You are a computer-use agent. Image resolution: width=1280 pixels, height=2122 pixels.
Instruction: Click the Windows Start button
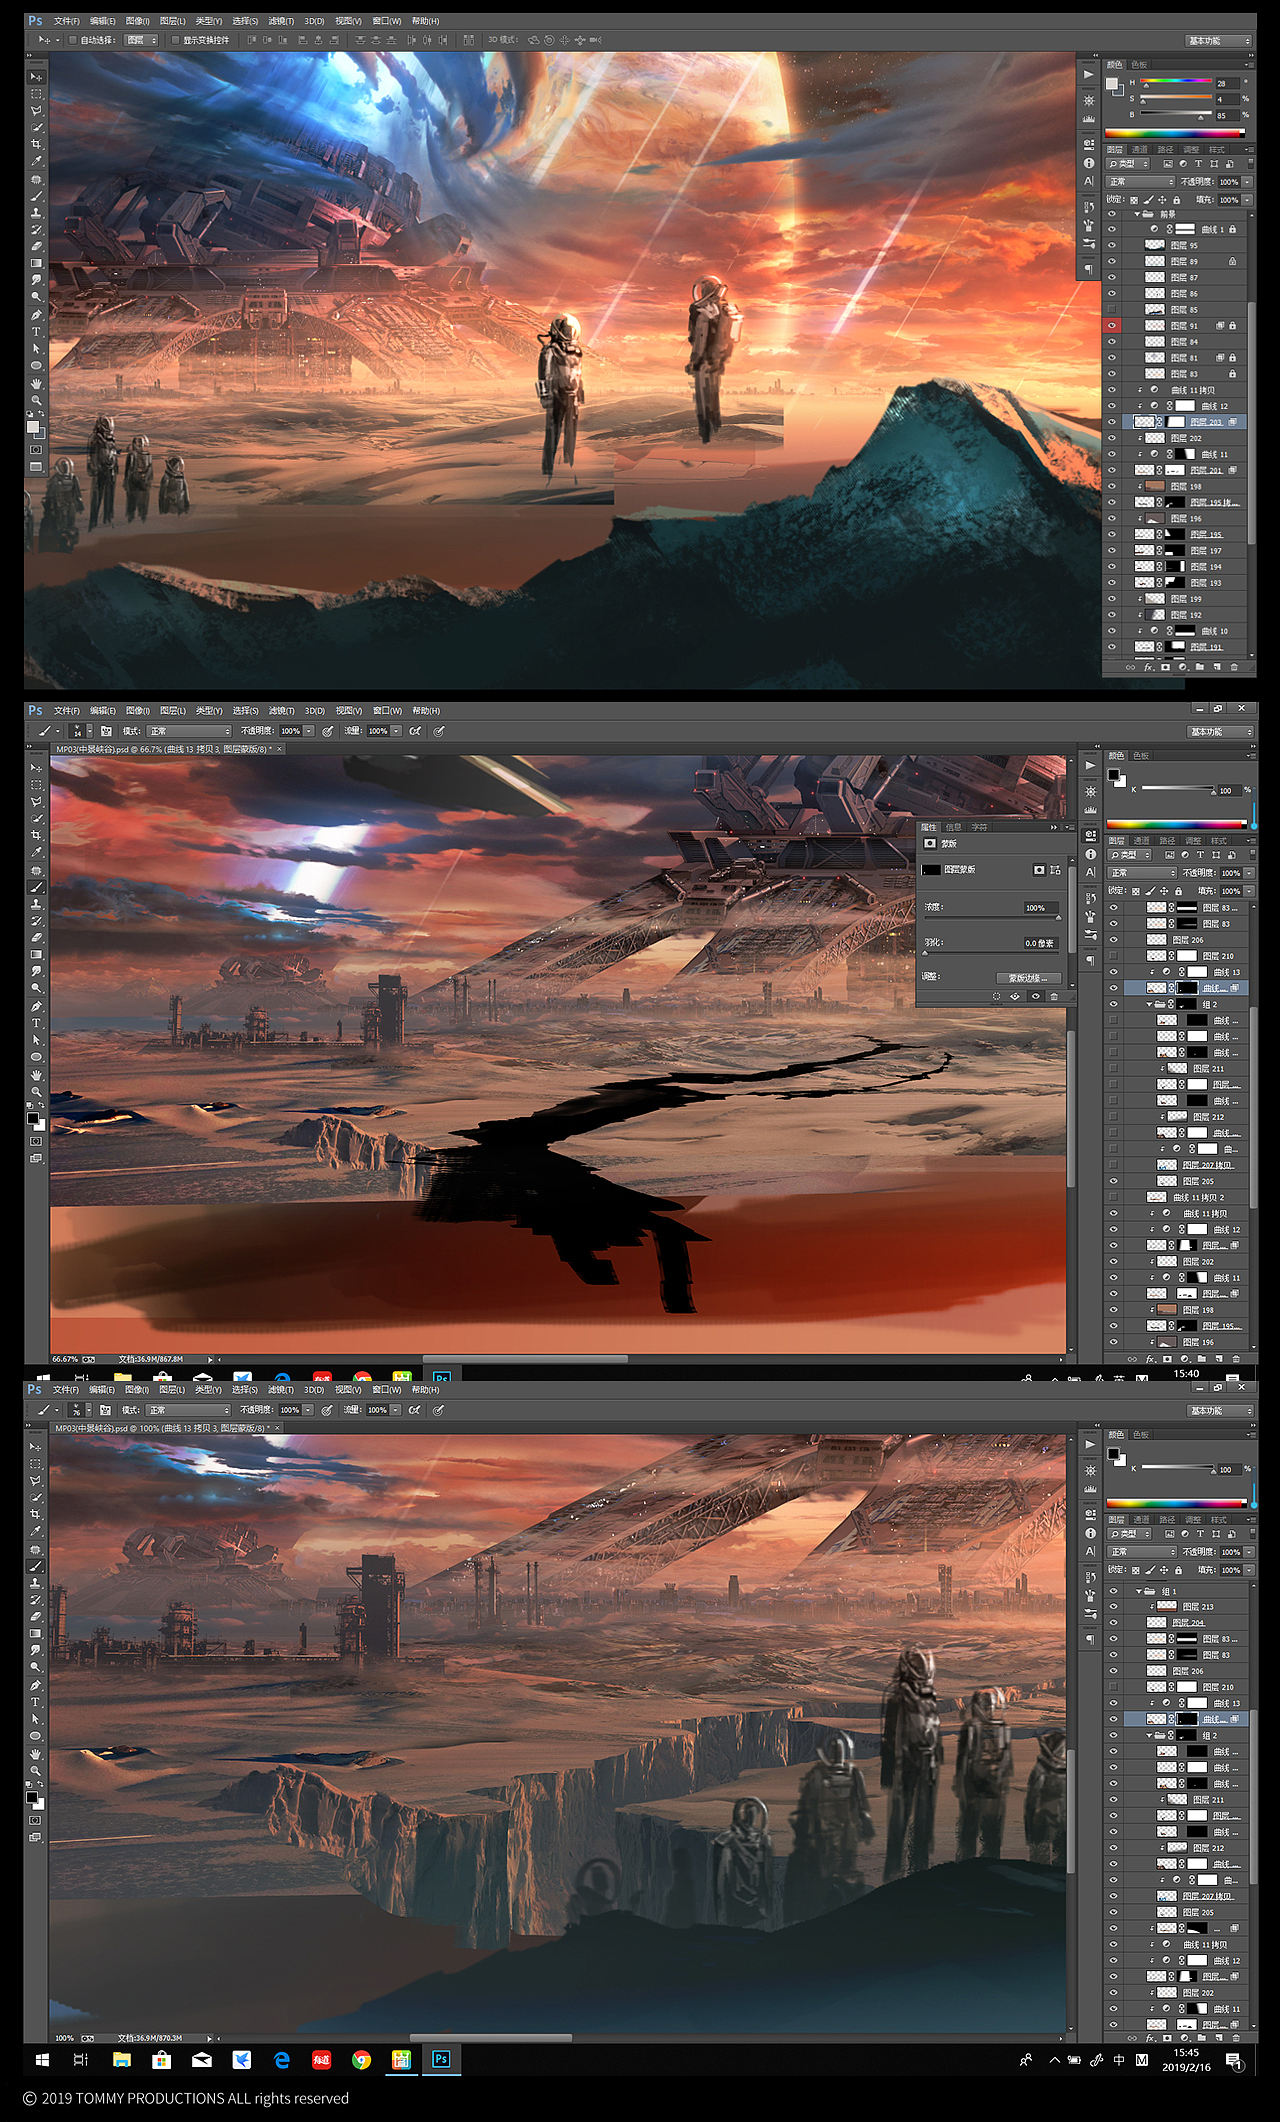click(x=42, y=2060)
